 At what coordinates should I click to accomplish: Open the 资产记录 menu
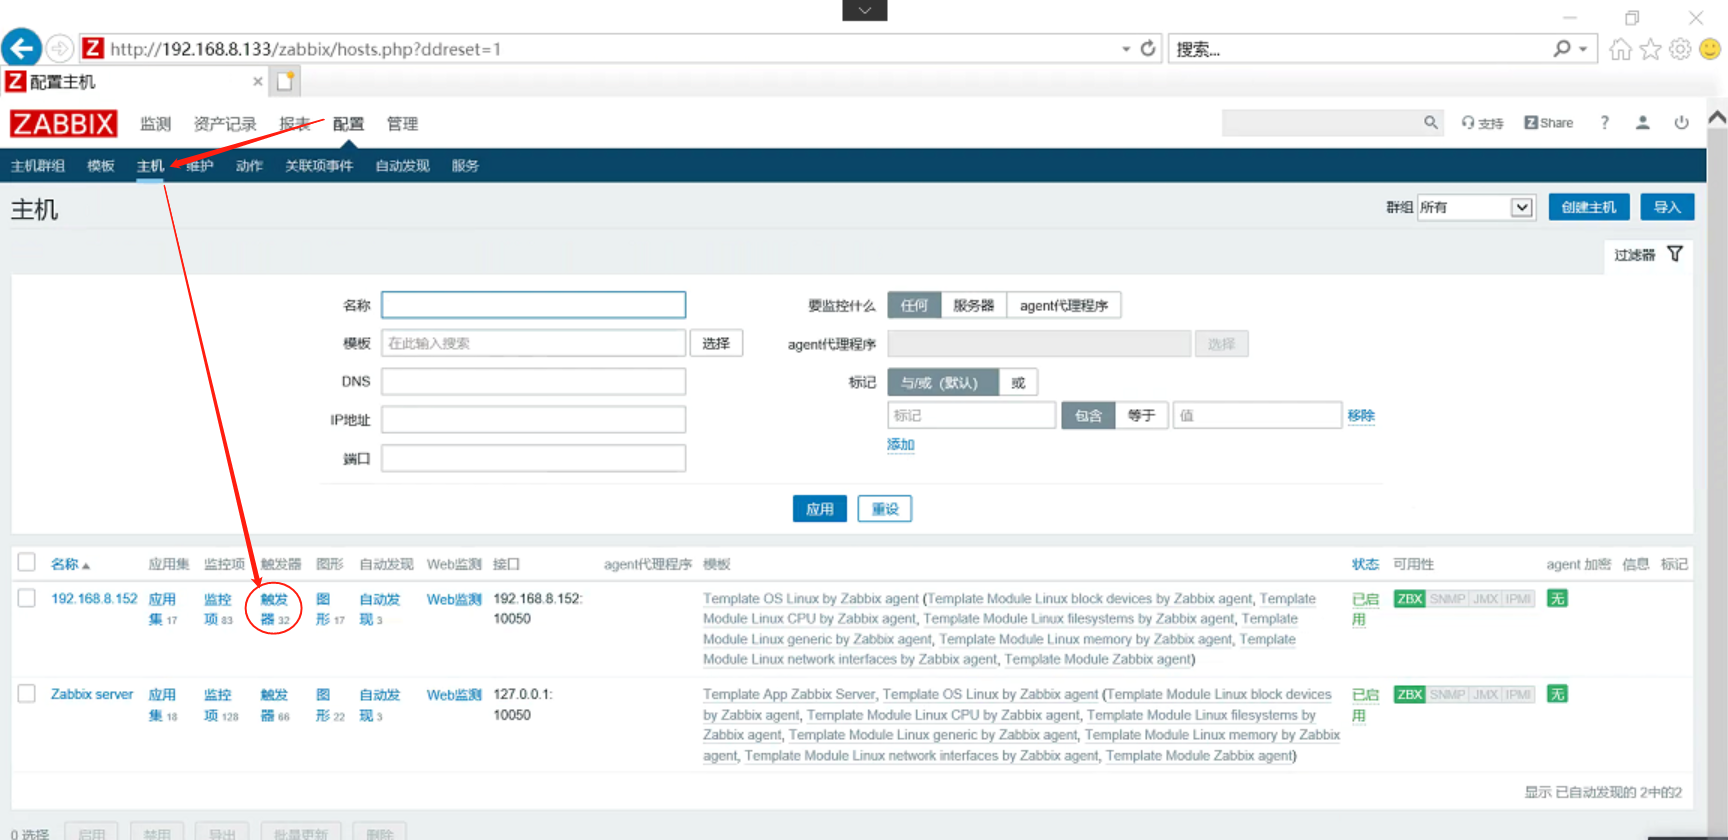point(225,124)
